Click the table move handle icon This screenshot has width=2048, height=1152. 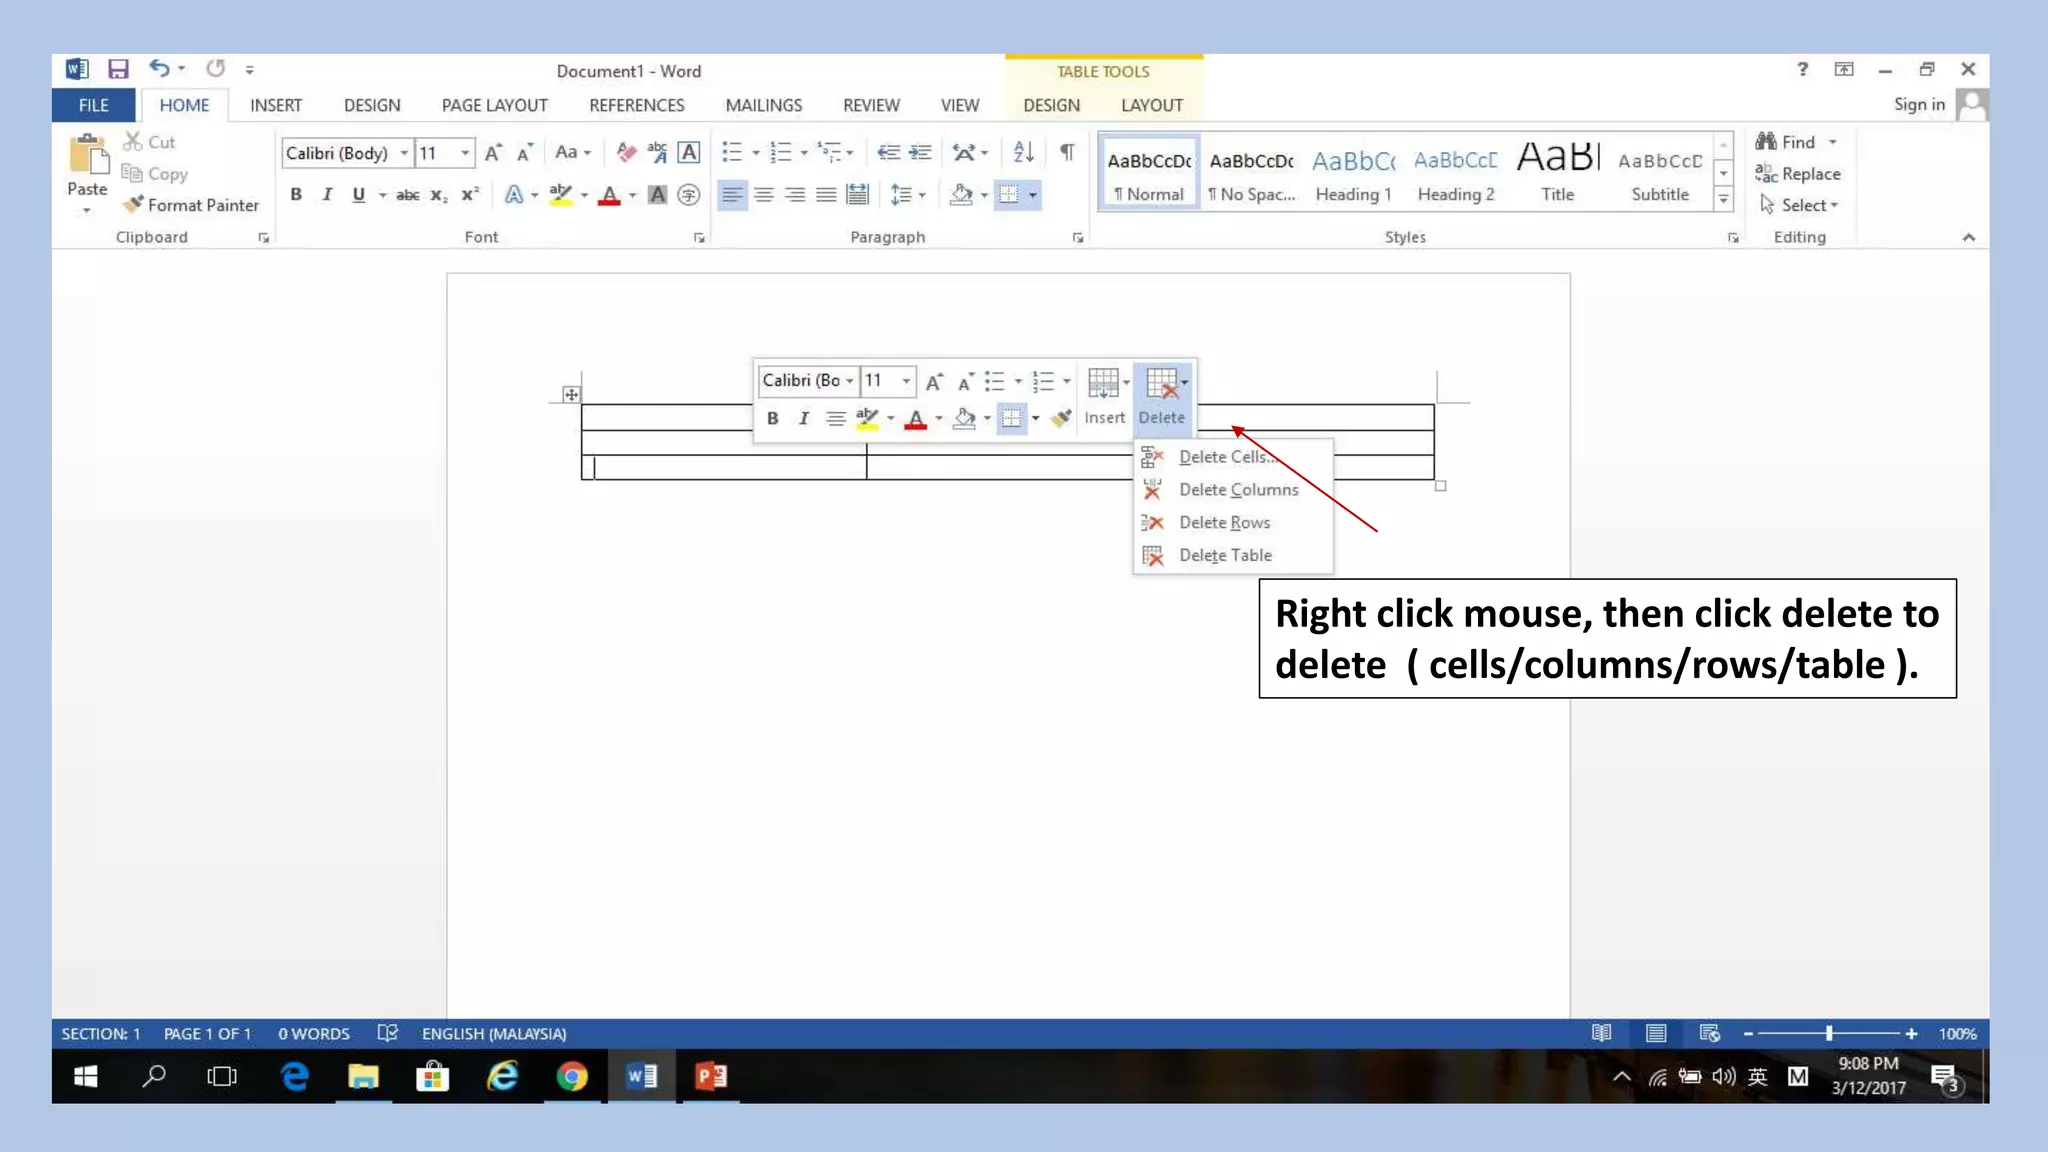click(x=571, y=395)
